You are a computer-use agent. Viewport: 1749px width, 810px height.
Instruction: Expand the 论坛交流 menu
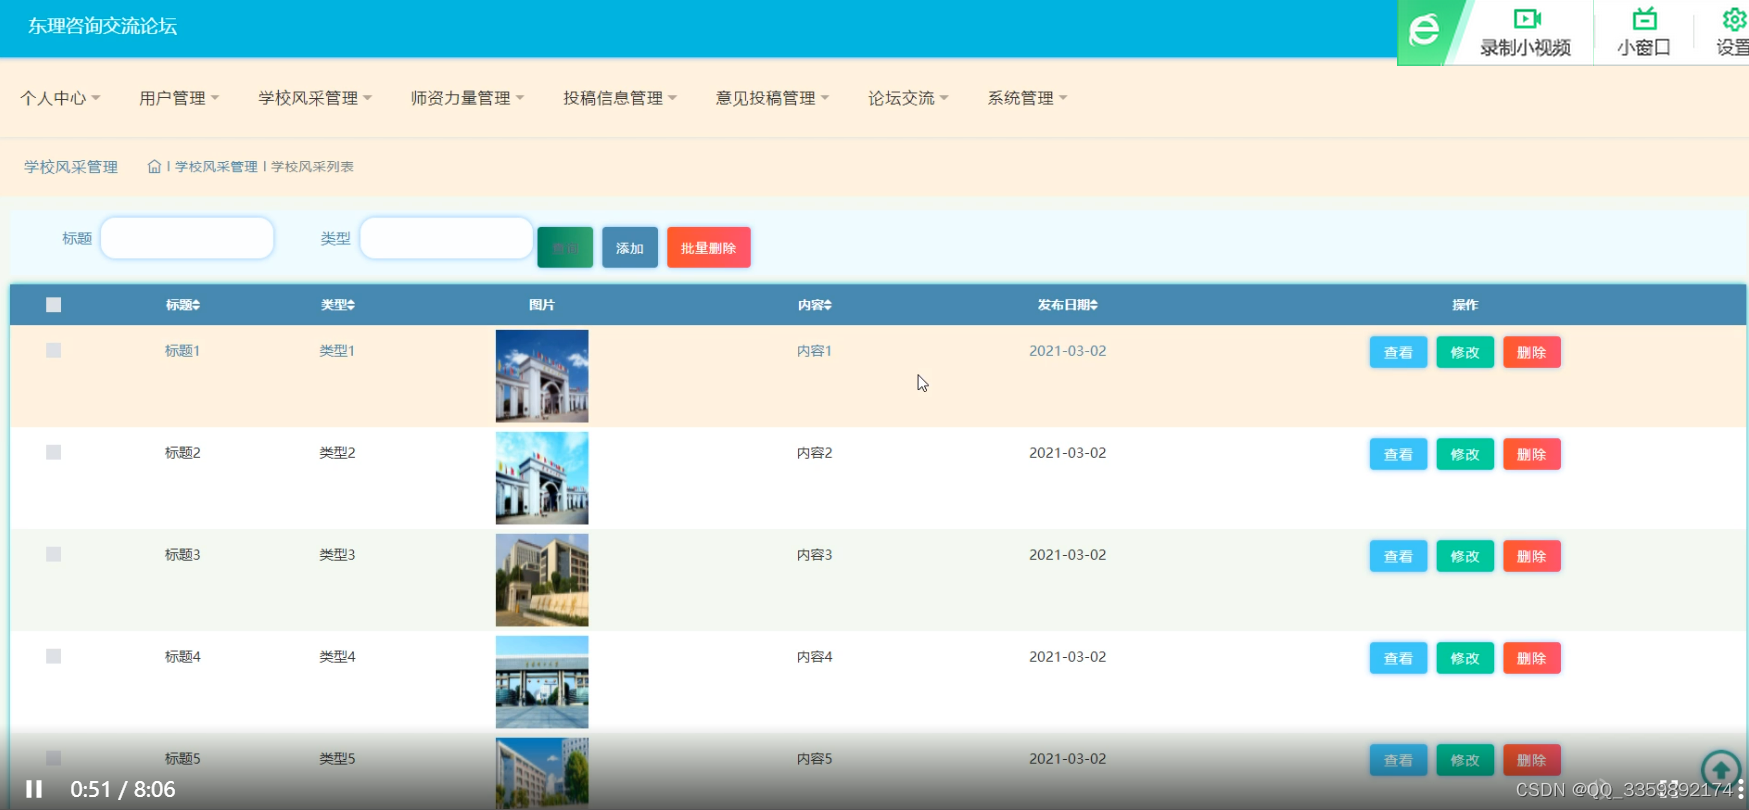coord(908,98)
